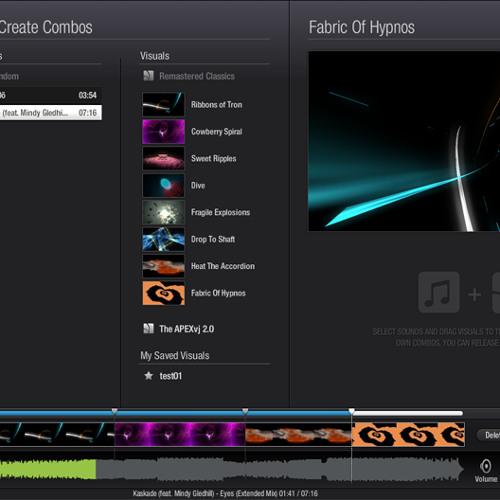Seek in the gray audio waveform
The width and height of the screenshot is (500, 500).
pos(279,469)
